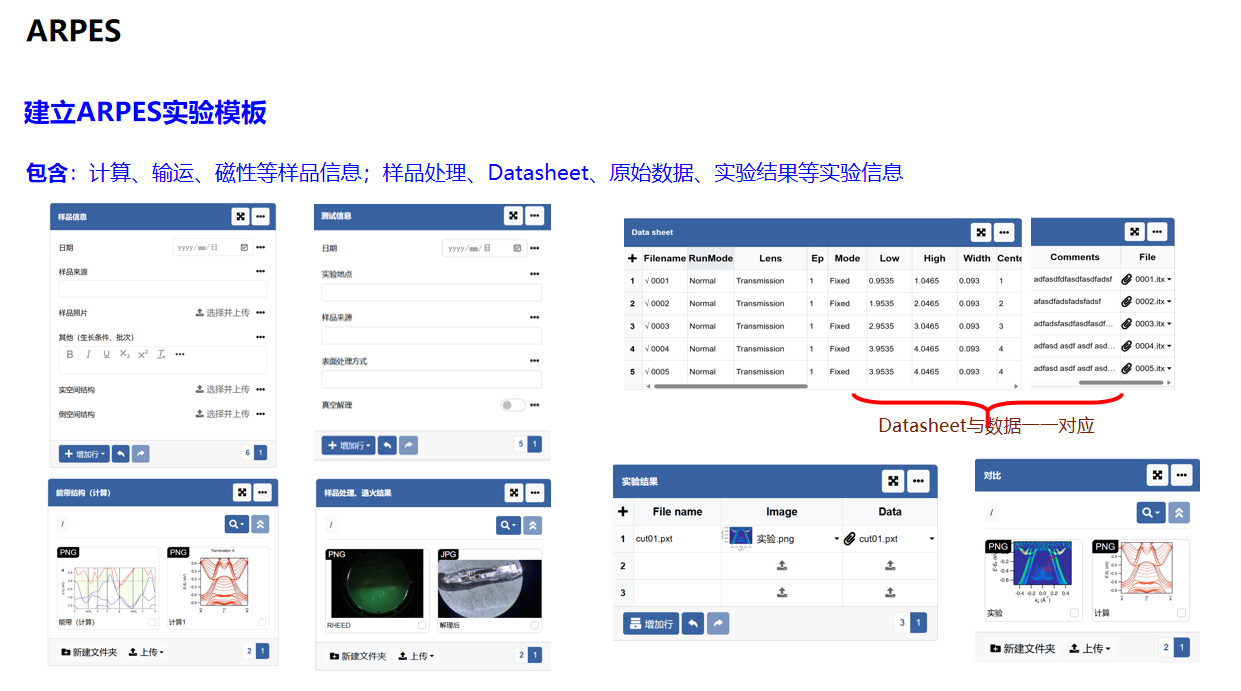This screenshot has height=691, width=1241.
Task: Open the 上传 dropdown in 对比 panel
Action: click(1091, 649)
